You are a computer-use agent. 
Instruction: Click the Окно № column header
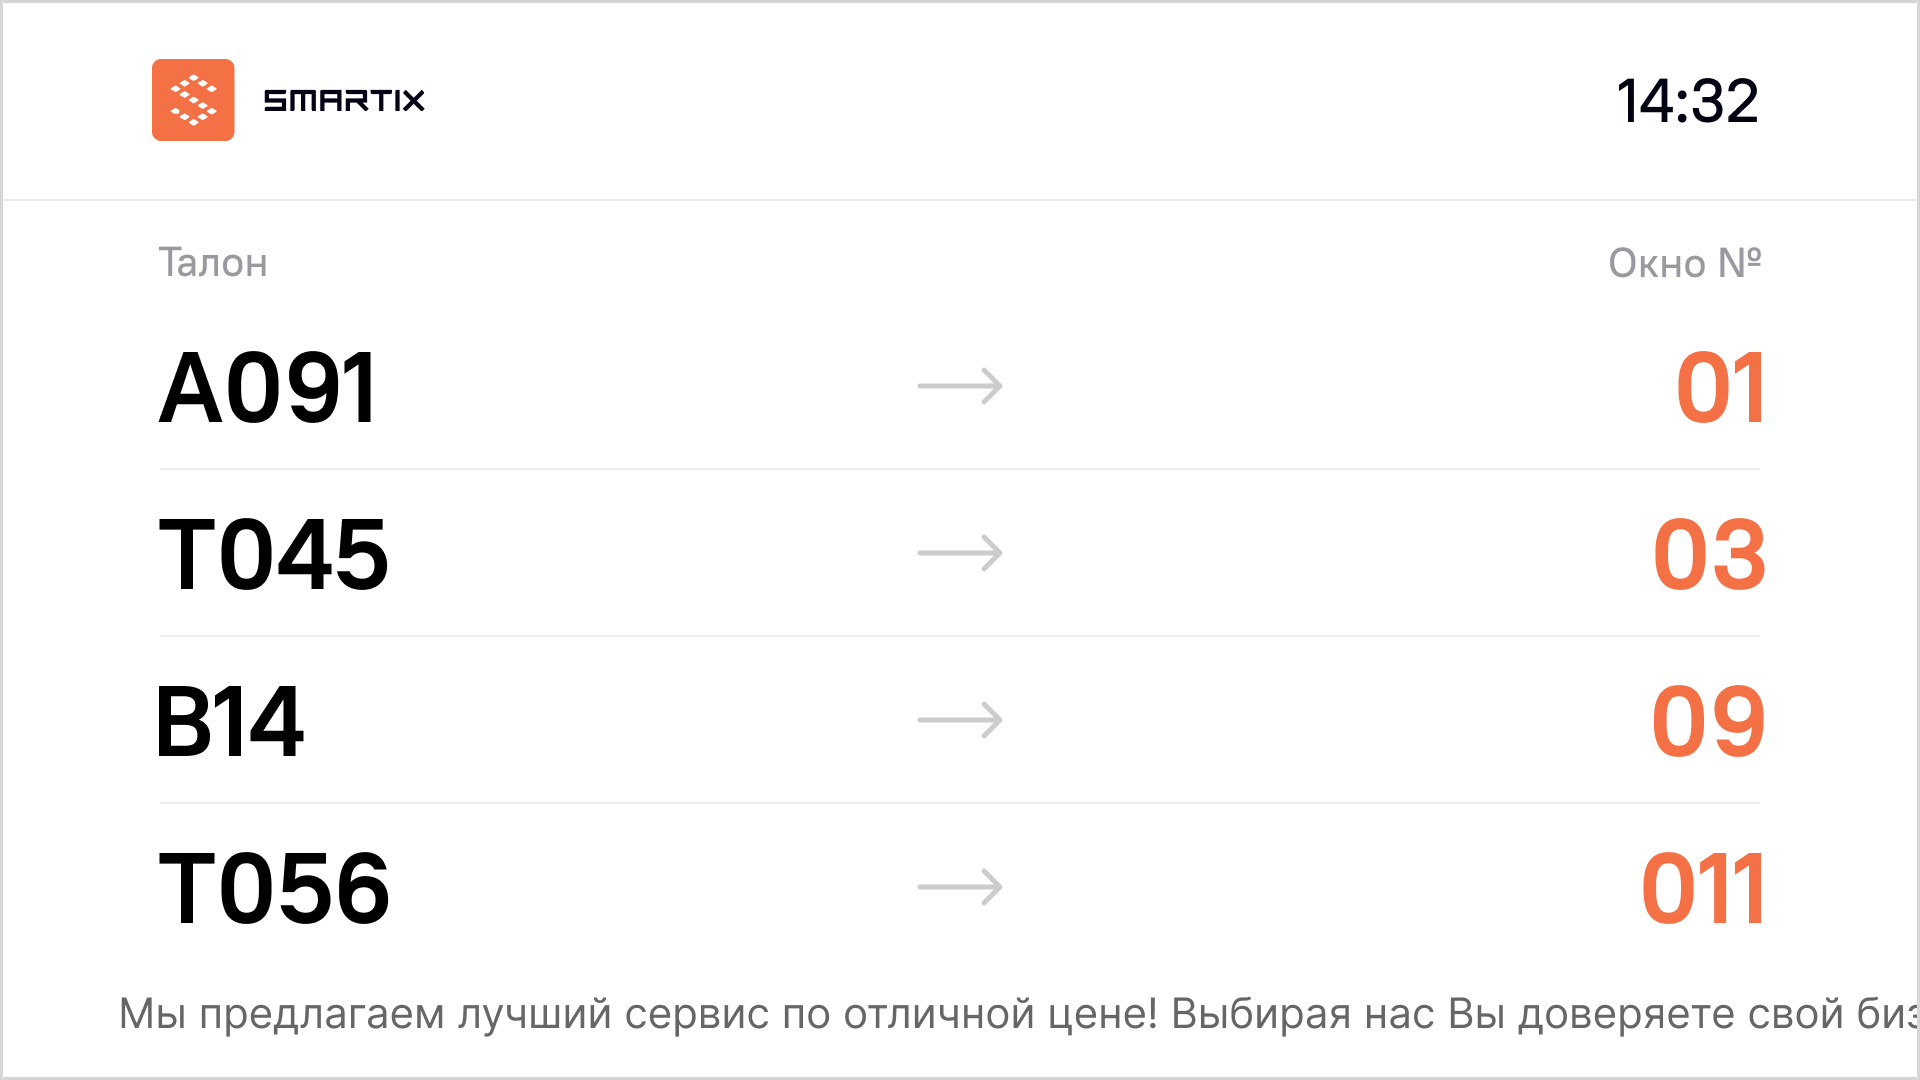1684,263
